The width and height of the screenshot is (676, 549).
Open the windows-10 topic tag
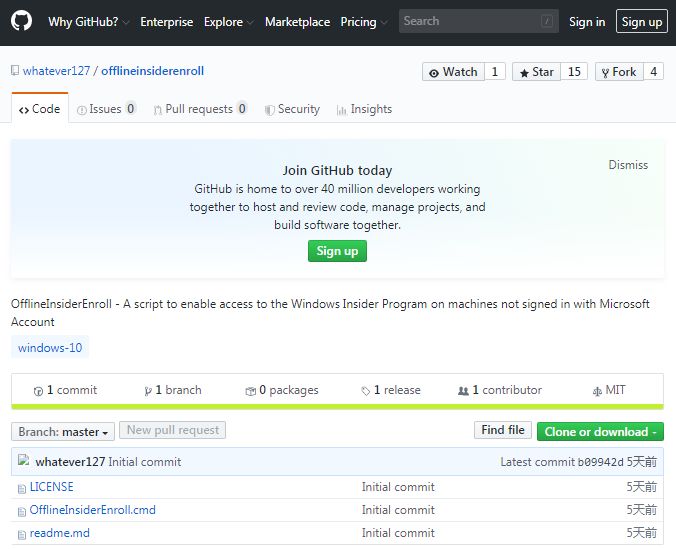coord(50,347)
